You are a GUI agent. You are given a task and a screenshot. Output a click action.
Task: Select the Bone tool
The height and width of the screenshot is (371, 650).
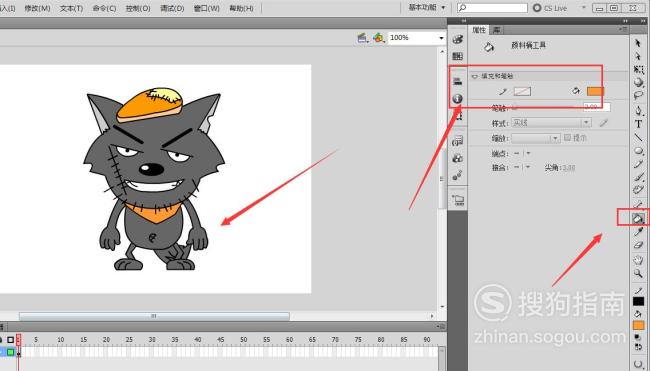point(638,204)
